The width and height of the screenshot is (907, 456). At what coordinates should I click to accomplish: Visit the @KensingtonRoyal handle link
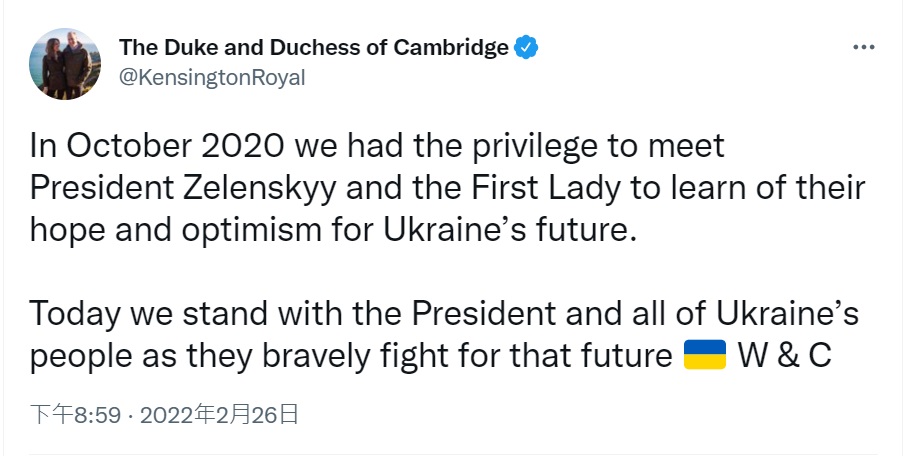212,77
